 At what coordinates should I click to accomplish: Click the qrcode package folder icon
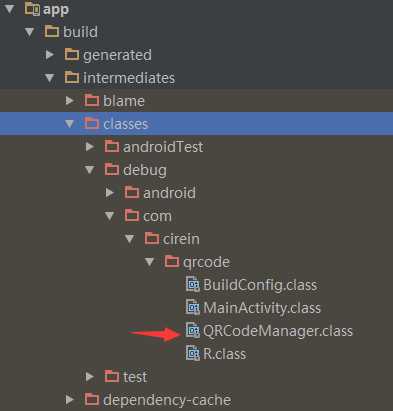(172, 262)
